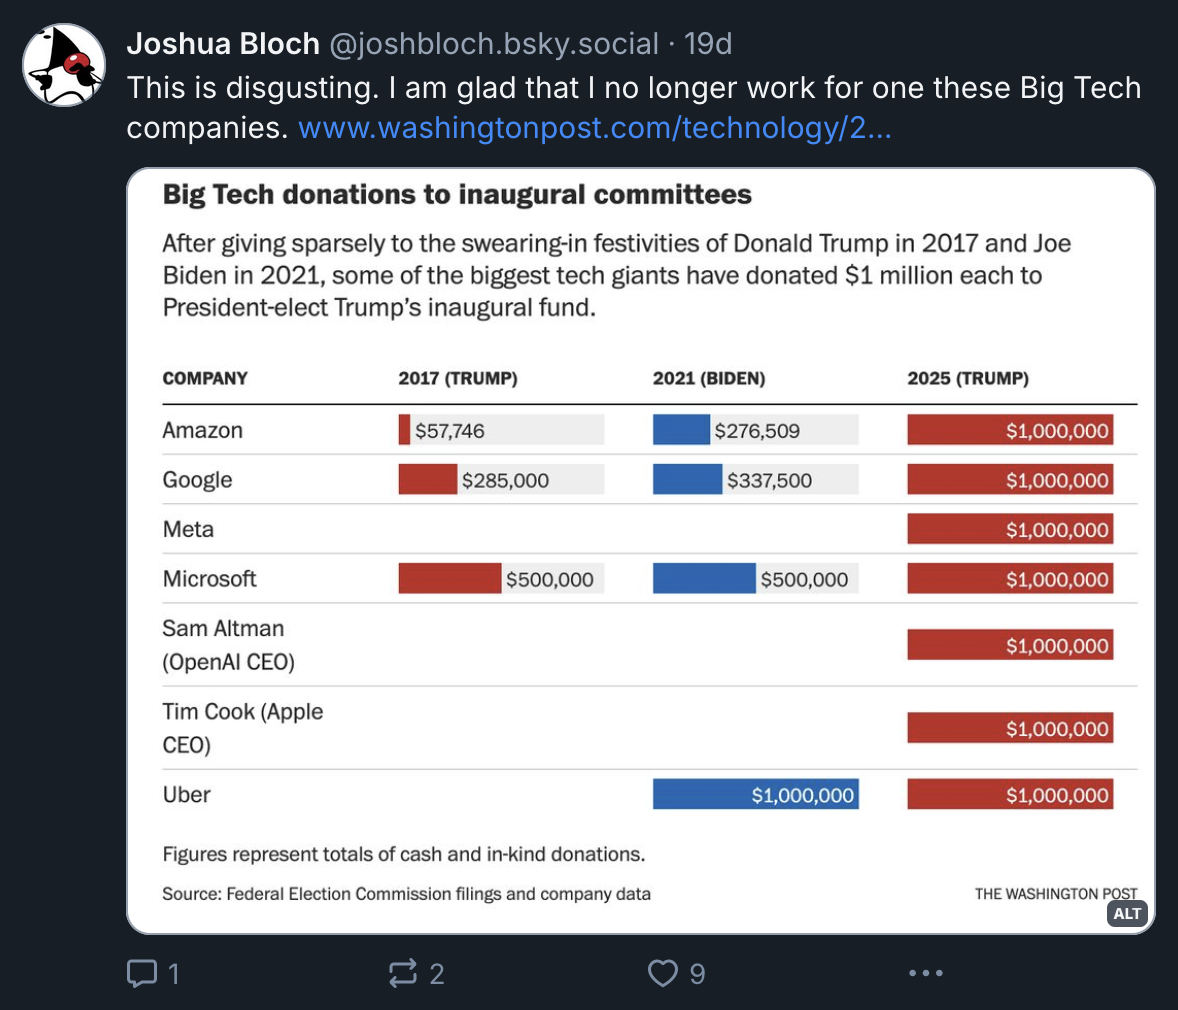This screenshot has width=1178, height=1010.
Task: Click Google's blue $337,500 bar
Action: pyautogui.click(x=687, y=479)
